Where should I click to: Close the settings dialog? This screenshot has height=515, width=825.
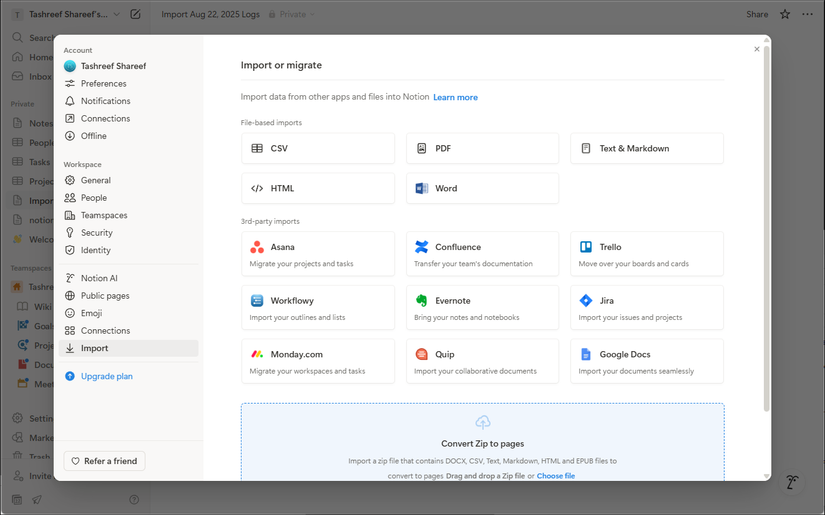(x=757, y=49)
